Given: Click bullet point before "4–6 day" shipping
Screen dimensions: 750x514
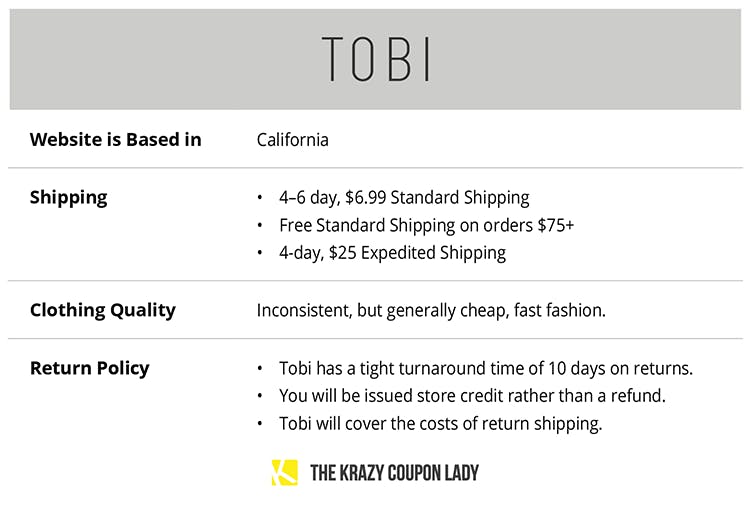Looking at the screenshot, I should 261,198.
